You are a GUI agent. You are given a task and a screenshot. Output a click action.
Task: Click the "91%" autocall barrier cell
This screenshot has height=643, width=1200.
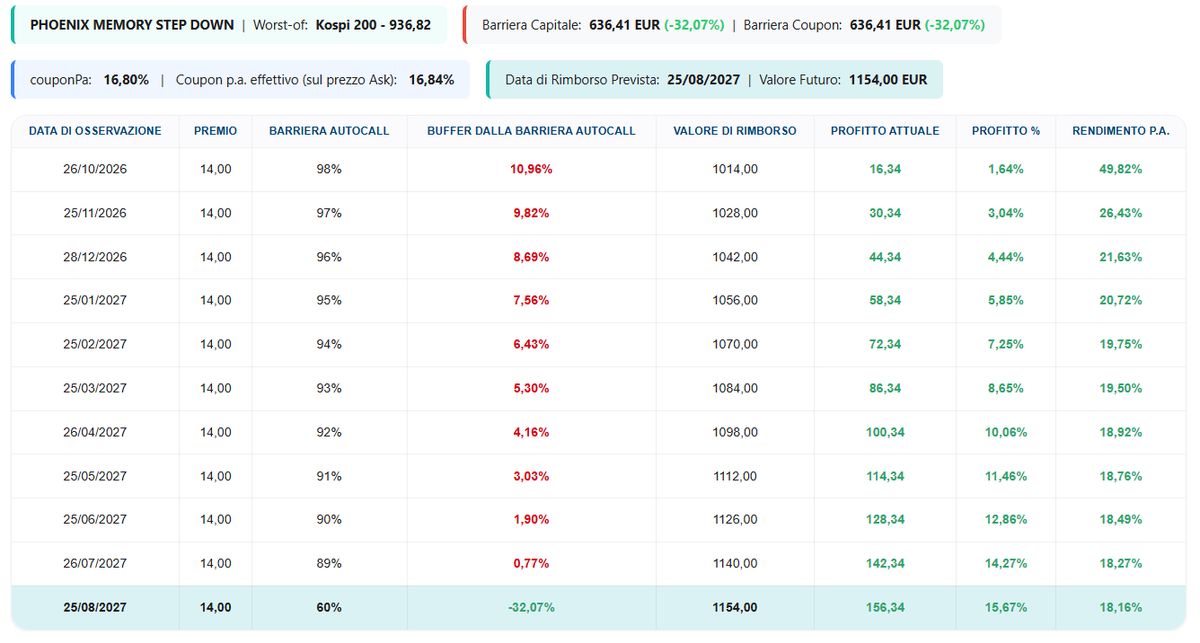329,476
